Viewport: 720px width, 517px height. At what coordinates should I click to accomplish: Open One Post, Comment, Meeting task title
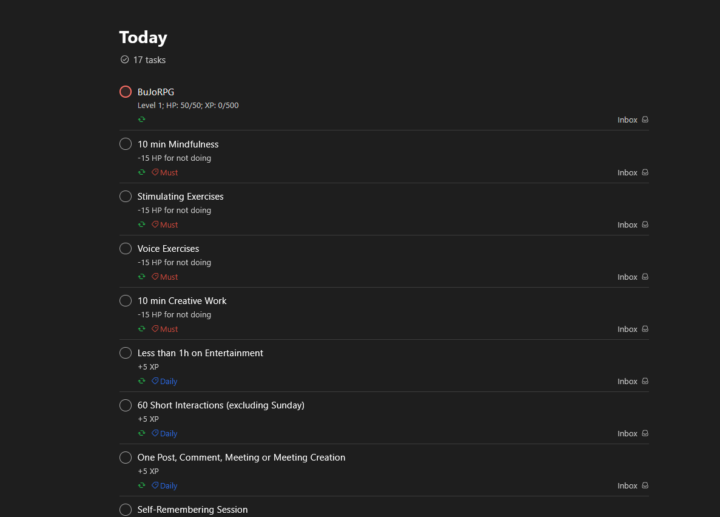[241, 457]
